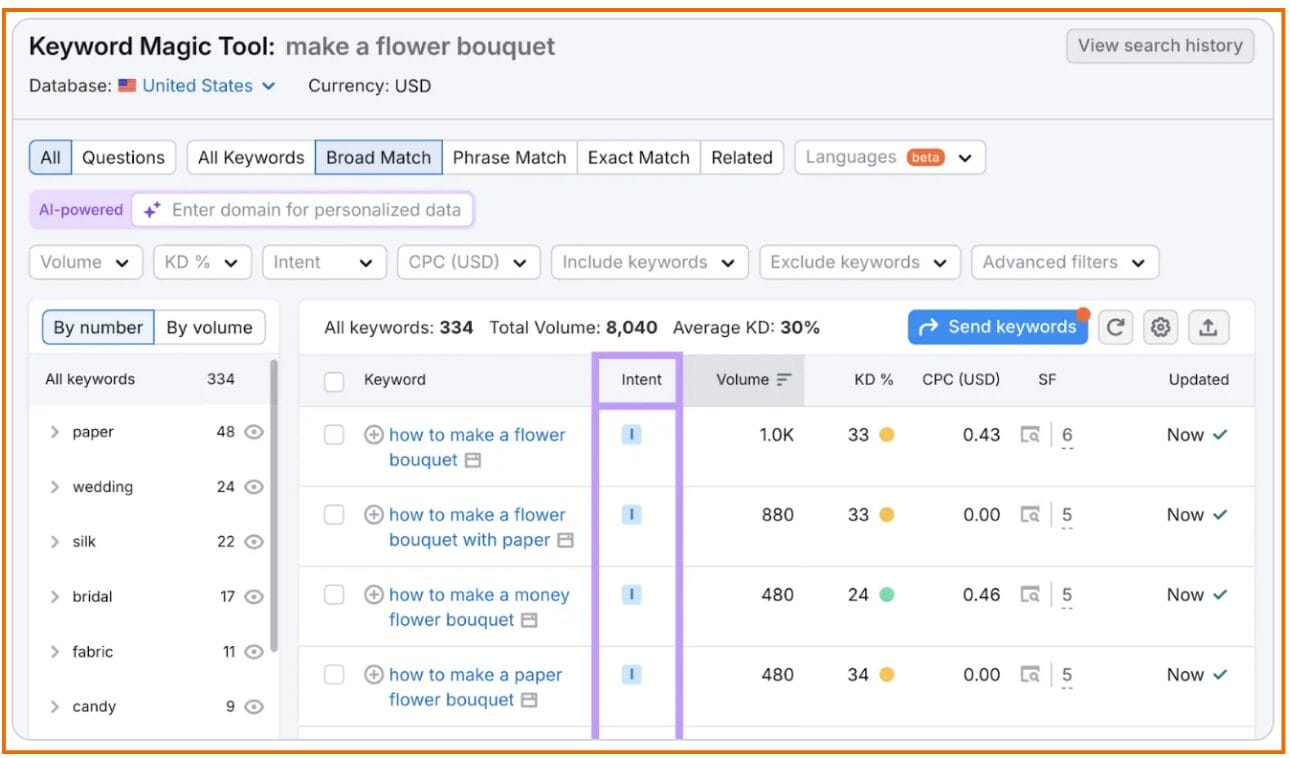1290x758 pixels.
Task: Tick the select-all checkbox in table header
Action: (334, 381)
